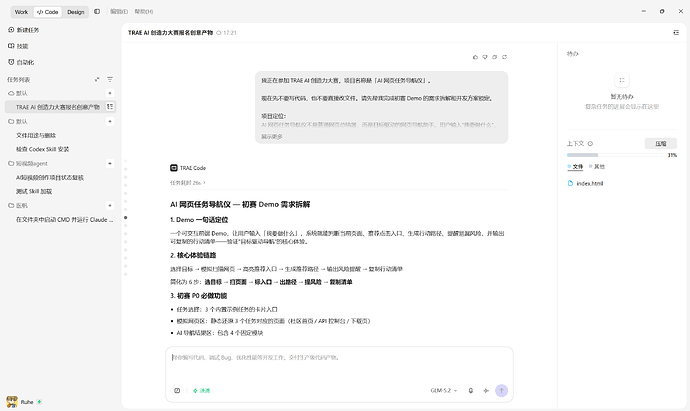Switch to the Code mode tab
The image size is (690, 411).
tap(48, 12)
